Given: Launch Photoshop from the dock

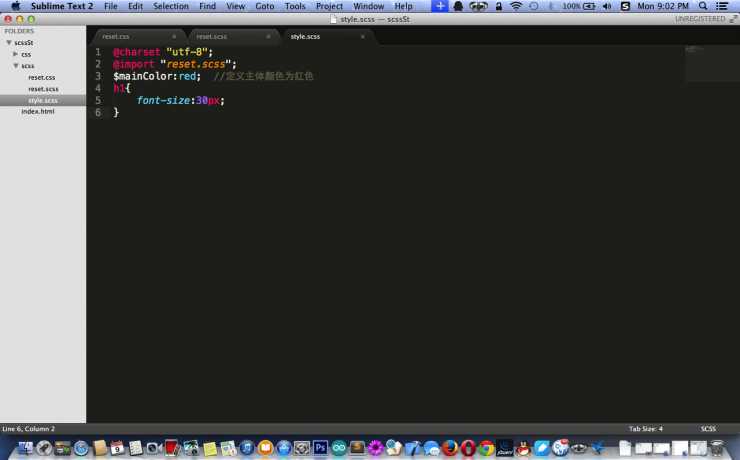Looking at the screenshot, I should coord(320,447).
